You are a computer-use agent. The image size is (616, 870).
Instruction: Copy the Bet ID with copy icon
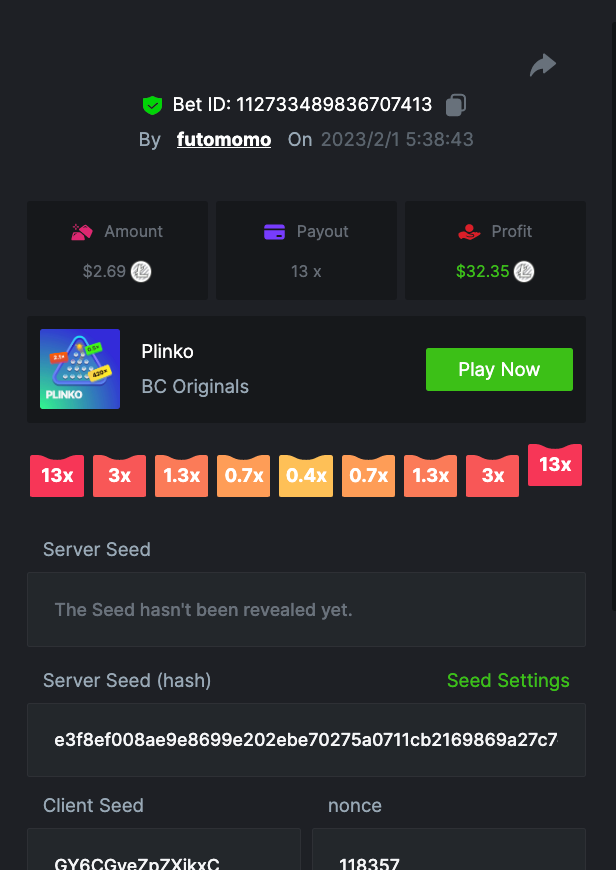point(456,104)
